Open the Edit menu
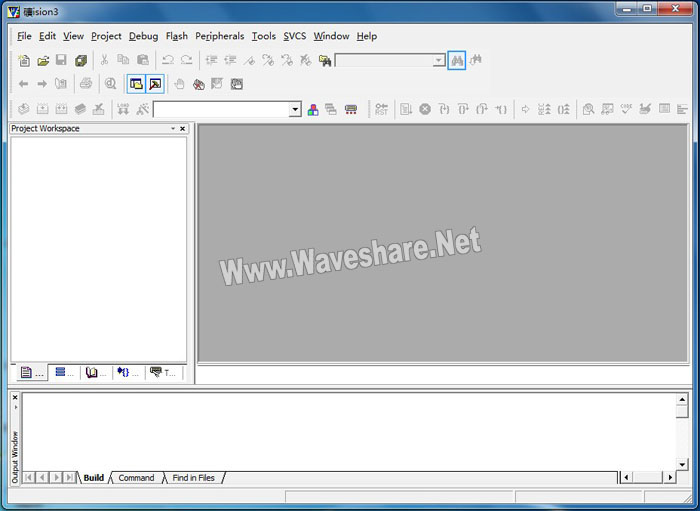Screen dimensions: 700x511 point(47,36)
